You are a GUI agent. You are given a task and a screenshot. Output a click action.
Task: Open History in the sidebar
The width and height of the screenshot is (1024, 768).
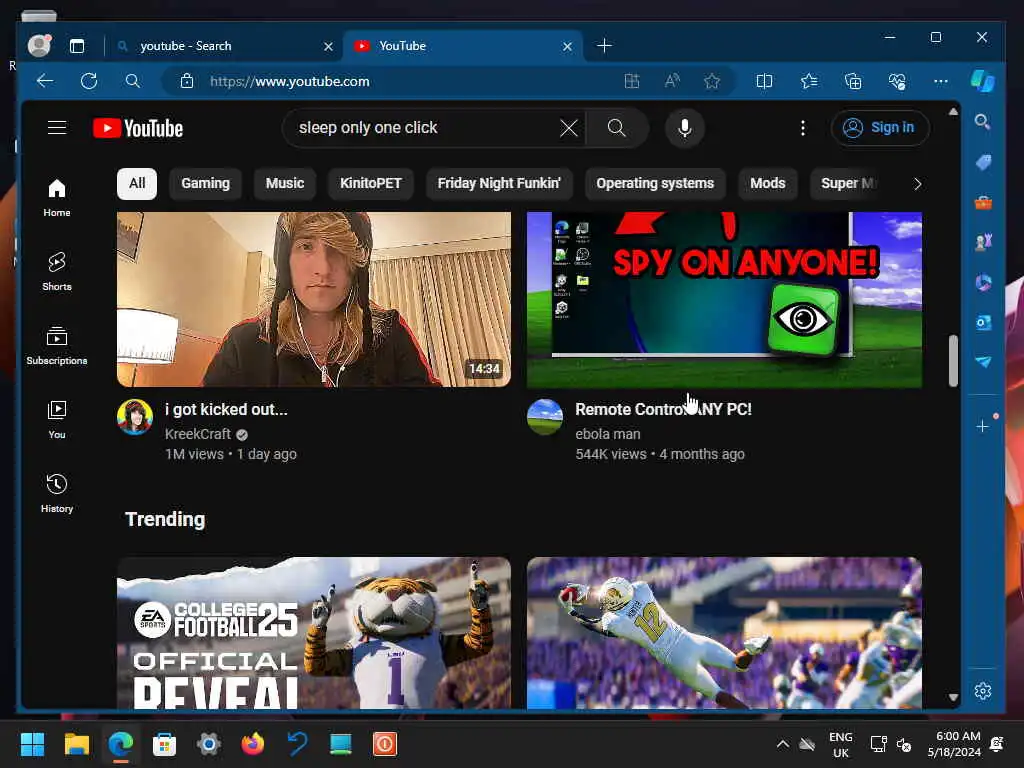click(x=57, y=493)
